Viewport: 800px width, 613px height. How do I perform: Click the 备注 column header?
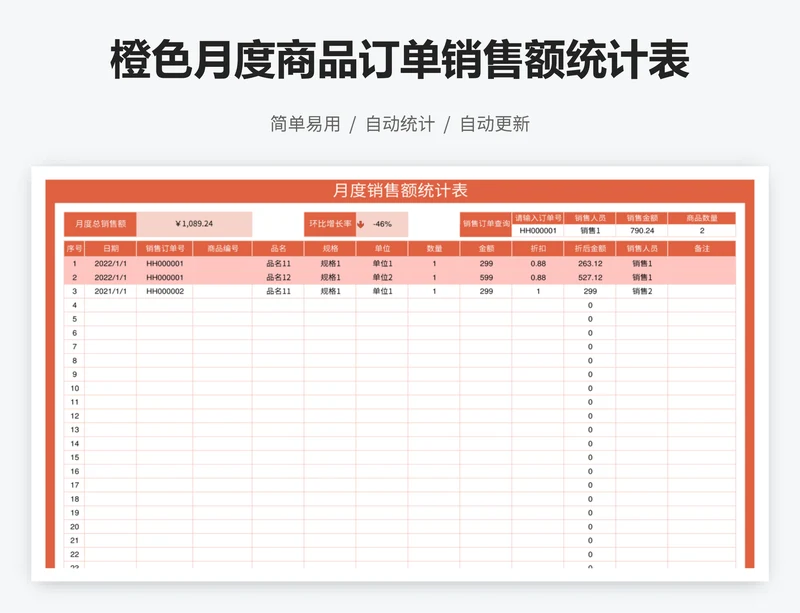pyautogui.click(x=702, y=249)
